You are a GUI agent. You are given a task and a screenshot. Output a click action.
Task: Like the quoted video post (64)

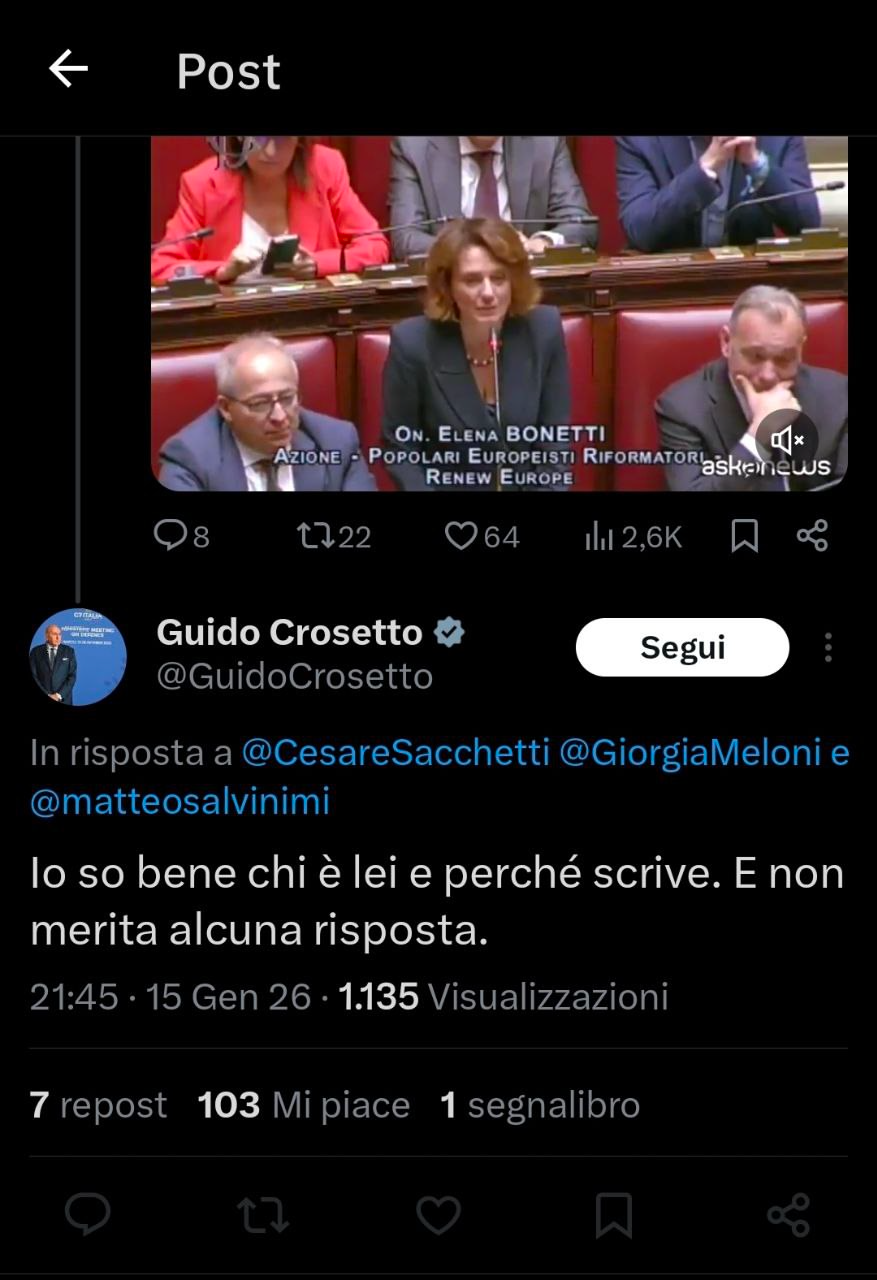tap(482, 537)
